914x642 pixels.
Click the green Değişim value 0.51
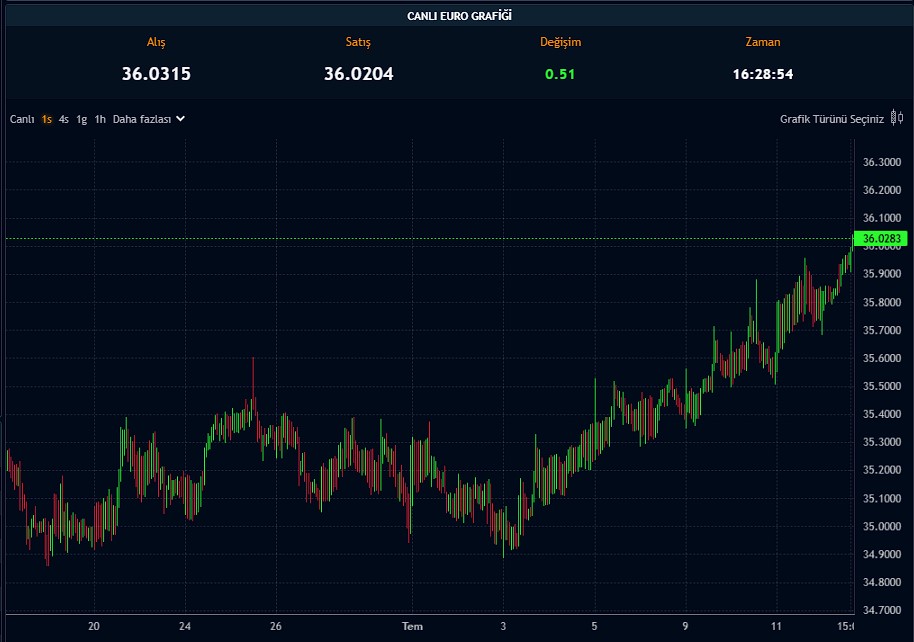(560, 74)
